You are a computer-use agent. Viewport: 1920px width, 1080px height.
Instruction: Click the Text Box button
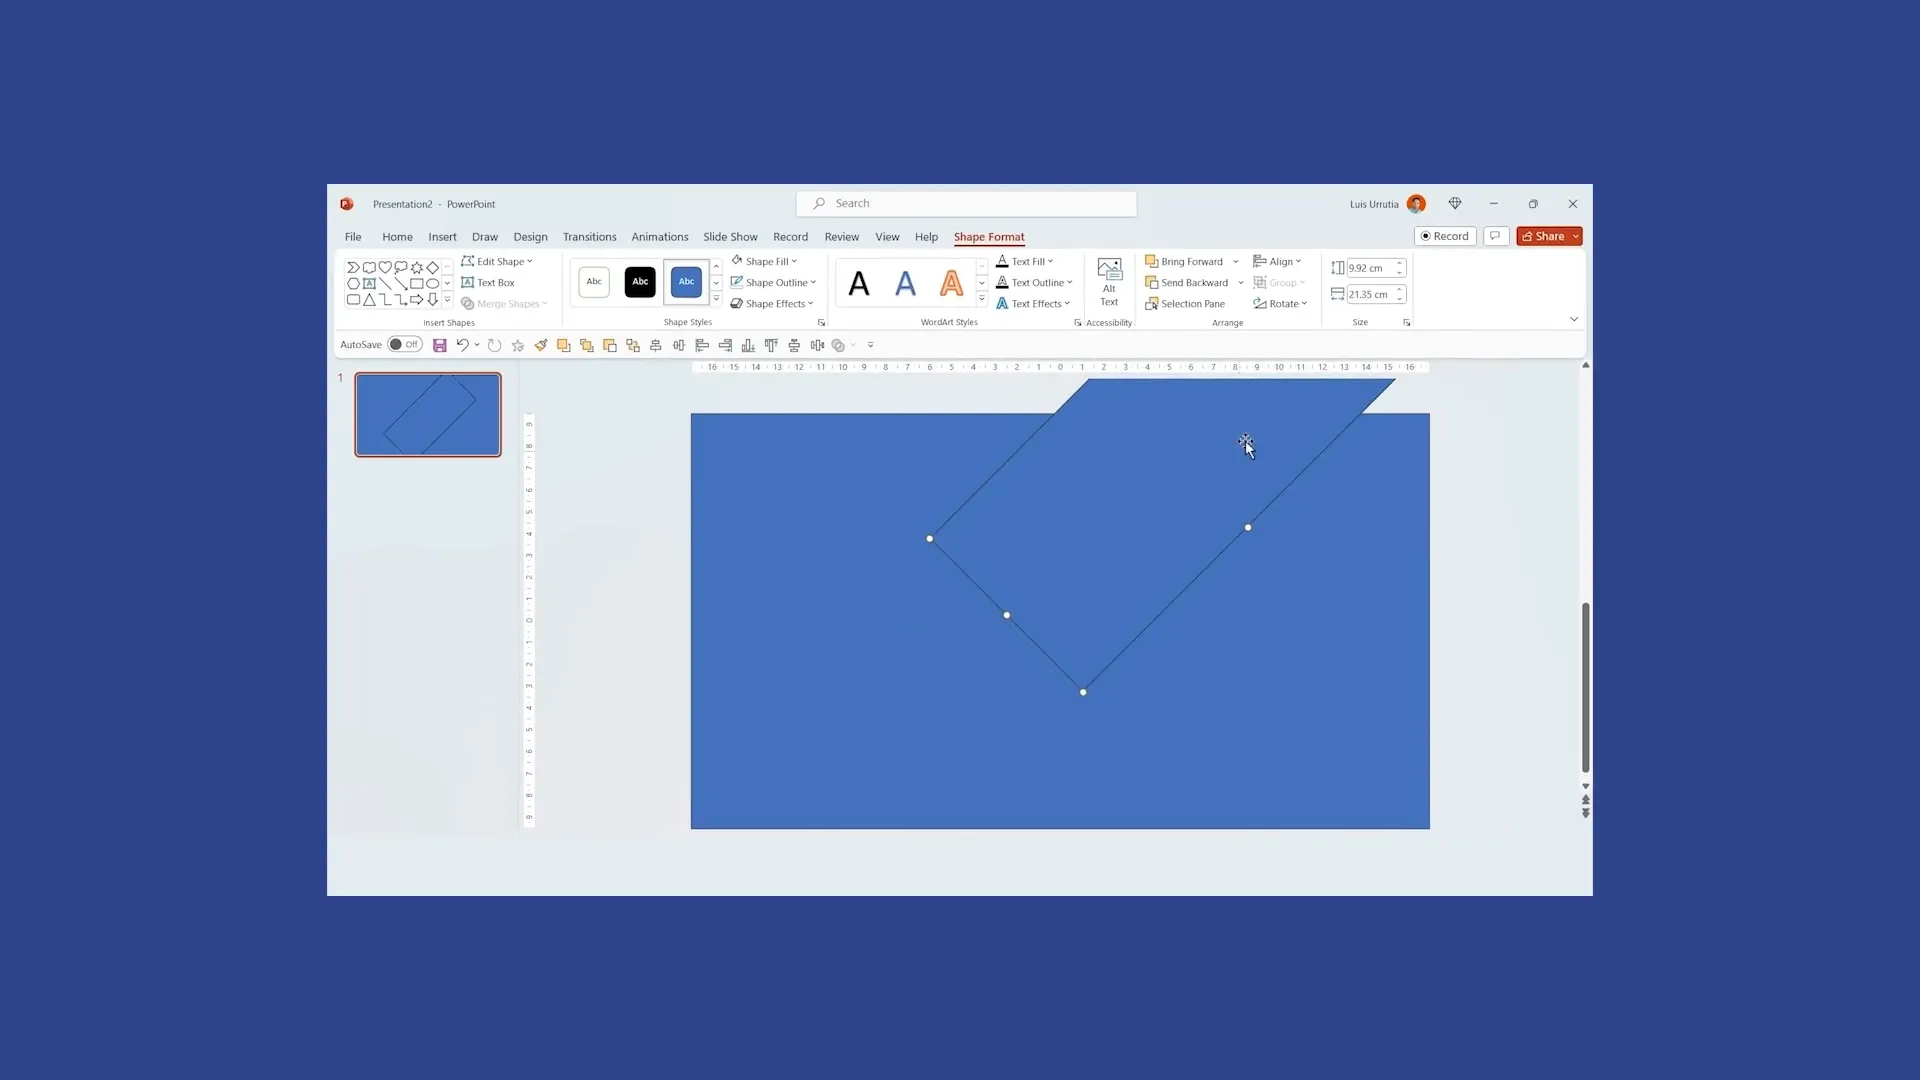pos(488,283)
